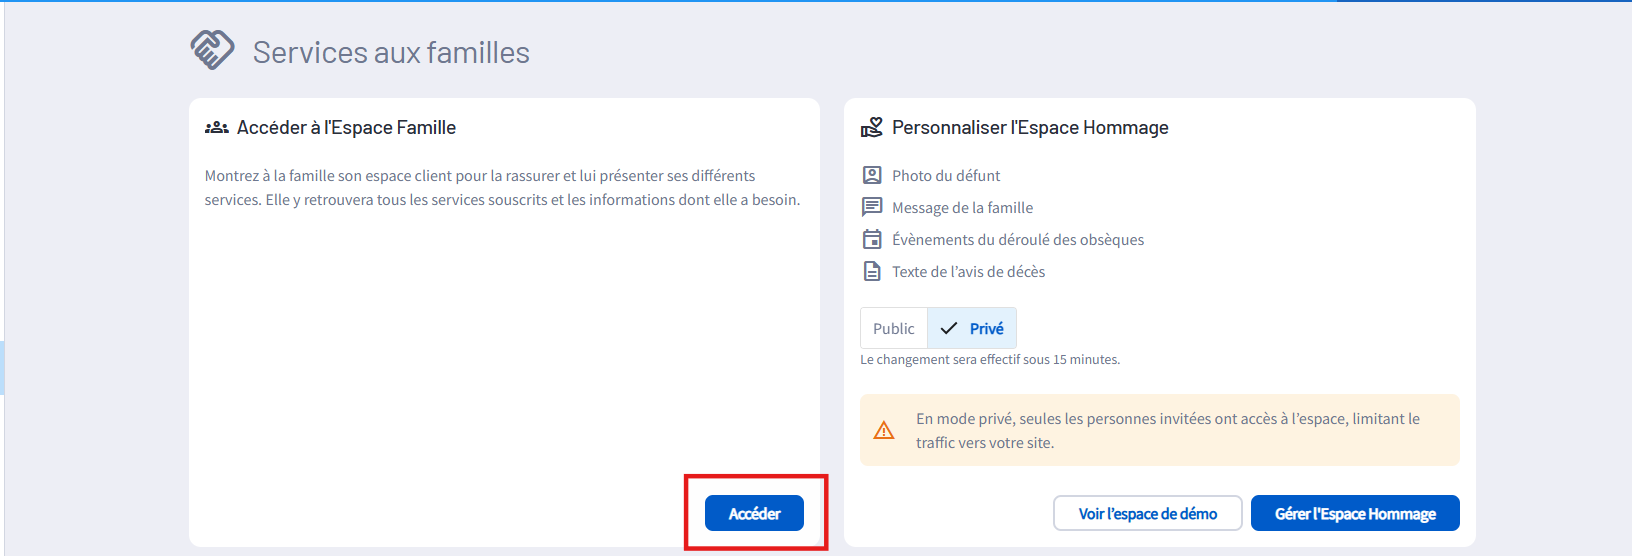Click the Message de la famille text
The height and width of the screenshot is (556, 1632).
click(x=963, y=207)
